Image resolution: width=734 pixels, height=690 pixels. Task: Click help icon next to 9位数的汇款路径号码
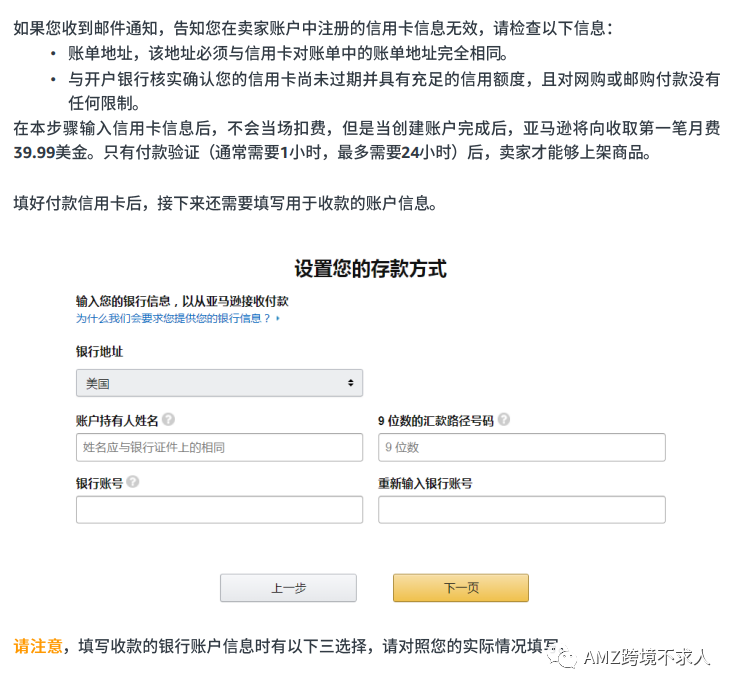(503, 420)
